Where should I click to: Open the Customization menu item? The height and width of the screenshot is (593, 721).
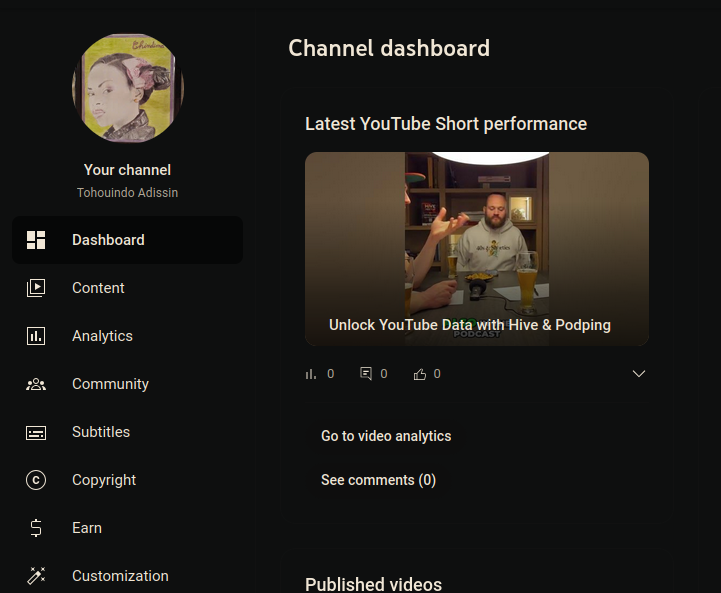tap(127, 576)
